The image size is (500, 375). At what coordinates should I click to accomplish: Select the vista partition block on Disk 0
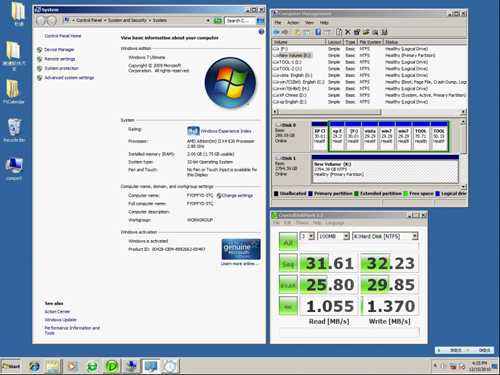pyautogui.click(x=370, y=136)
